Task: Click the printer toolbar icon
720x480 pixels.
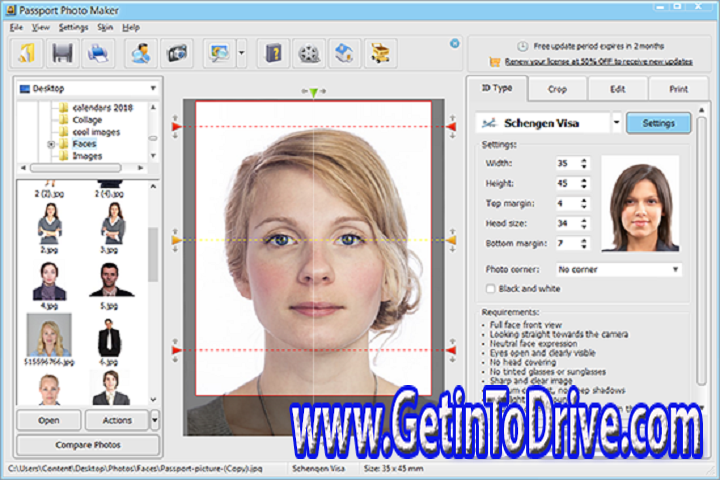Action: (98, 53)
